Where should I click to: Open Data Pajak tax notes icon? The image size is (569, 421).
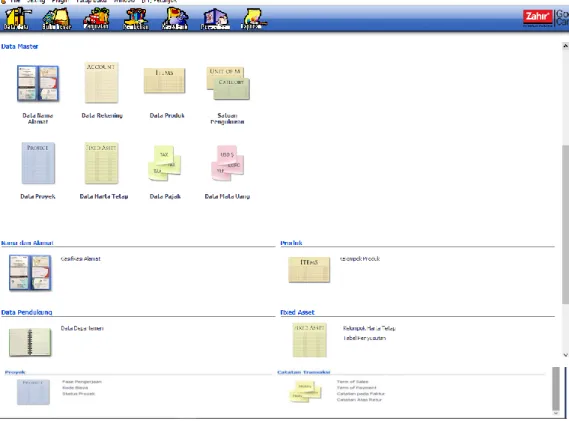164,163
